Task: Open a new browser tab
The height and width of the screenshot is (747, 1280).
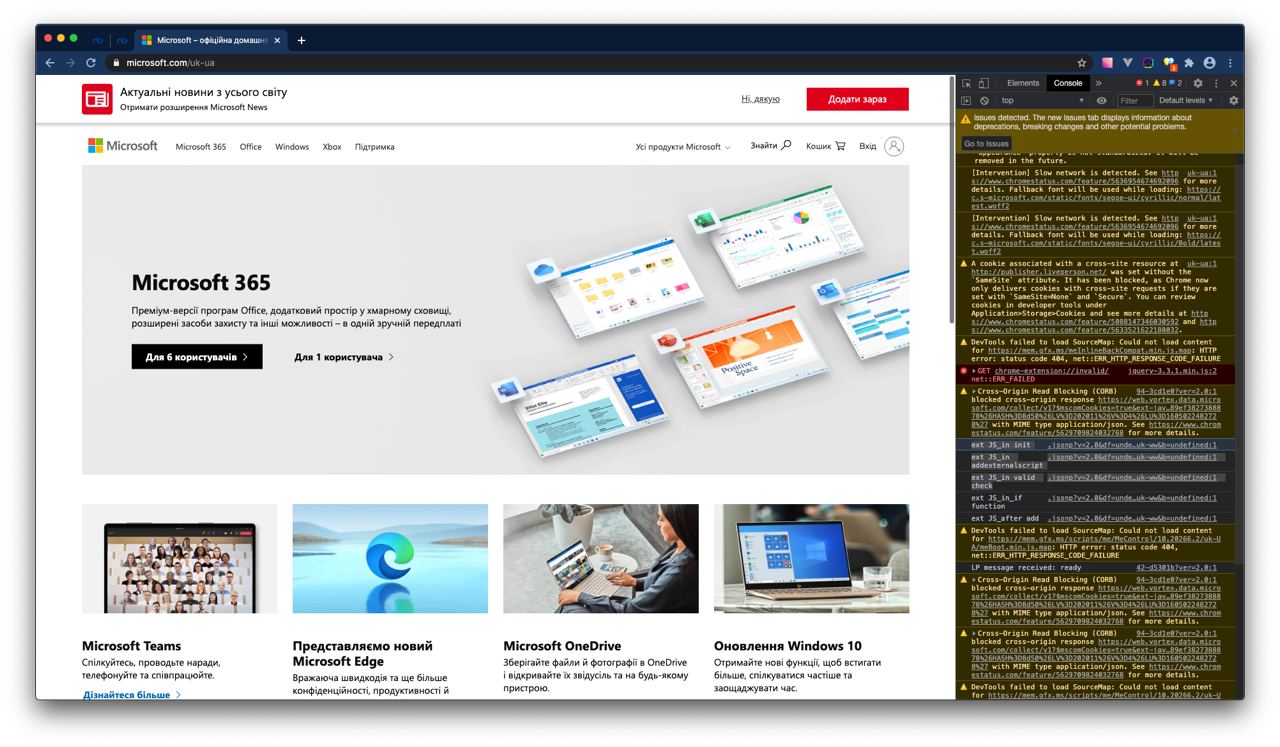Action: point(301,40)
